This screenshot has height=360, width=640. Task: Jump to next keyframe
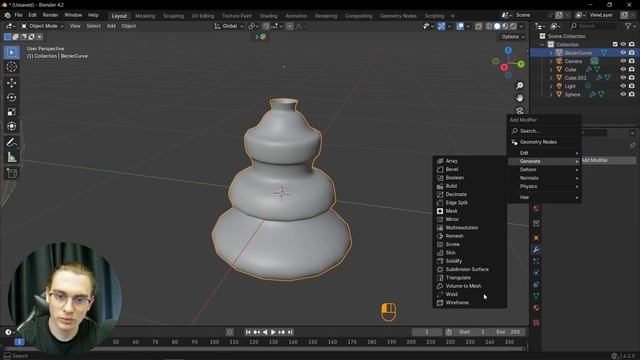point(282,332)
